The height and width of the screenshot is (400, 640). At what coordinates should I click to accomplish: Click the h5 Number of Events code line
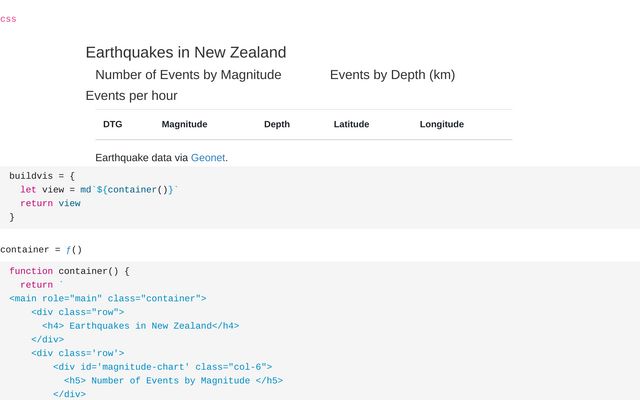173,380
